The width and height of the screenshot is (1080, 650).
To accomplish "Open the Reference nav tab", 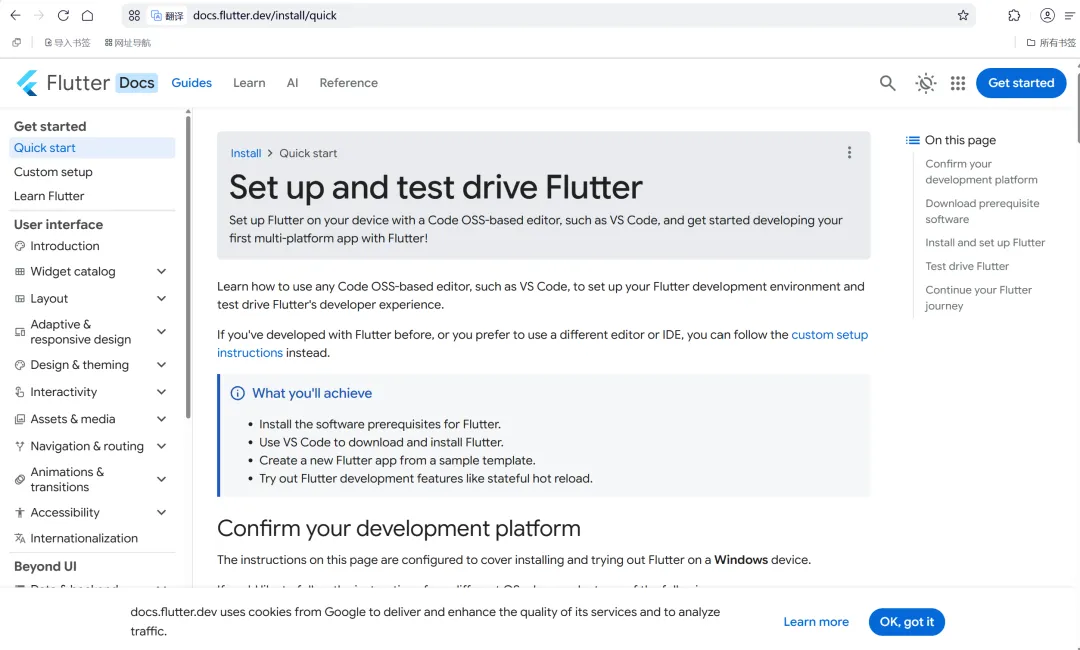I will 349,83.
